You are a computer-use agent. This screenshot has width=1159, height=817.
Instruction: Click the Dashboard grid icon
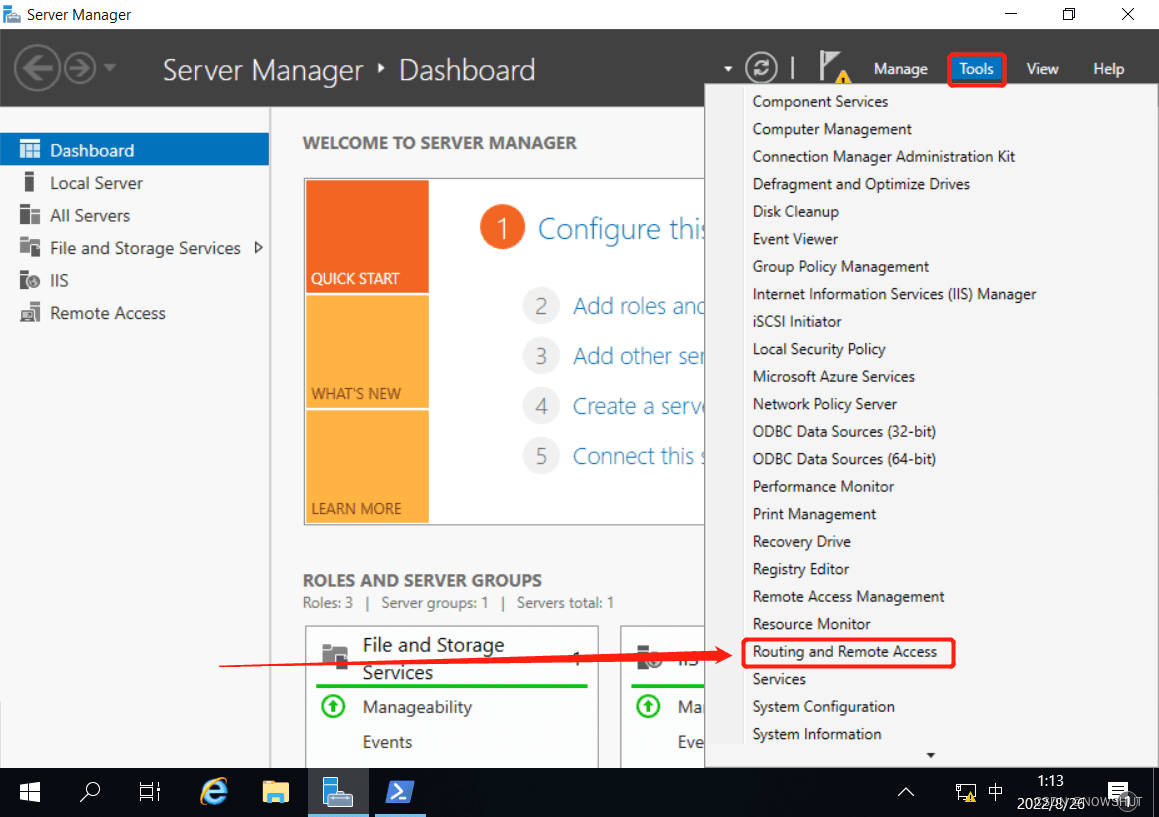tap(30, 149)
